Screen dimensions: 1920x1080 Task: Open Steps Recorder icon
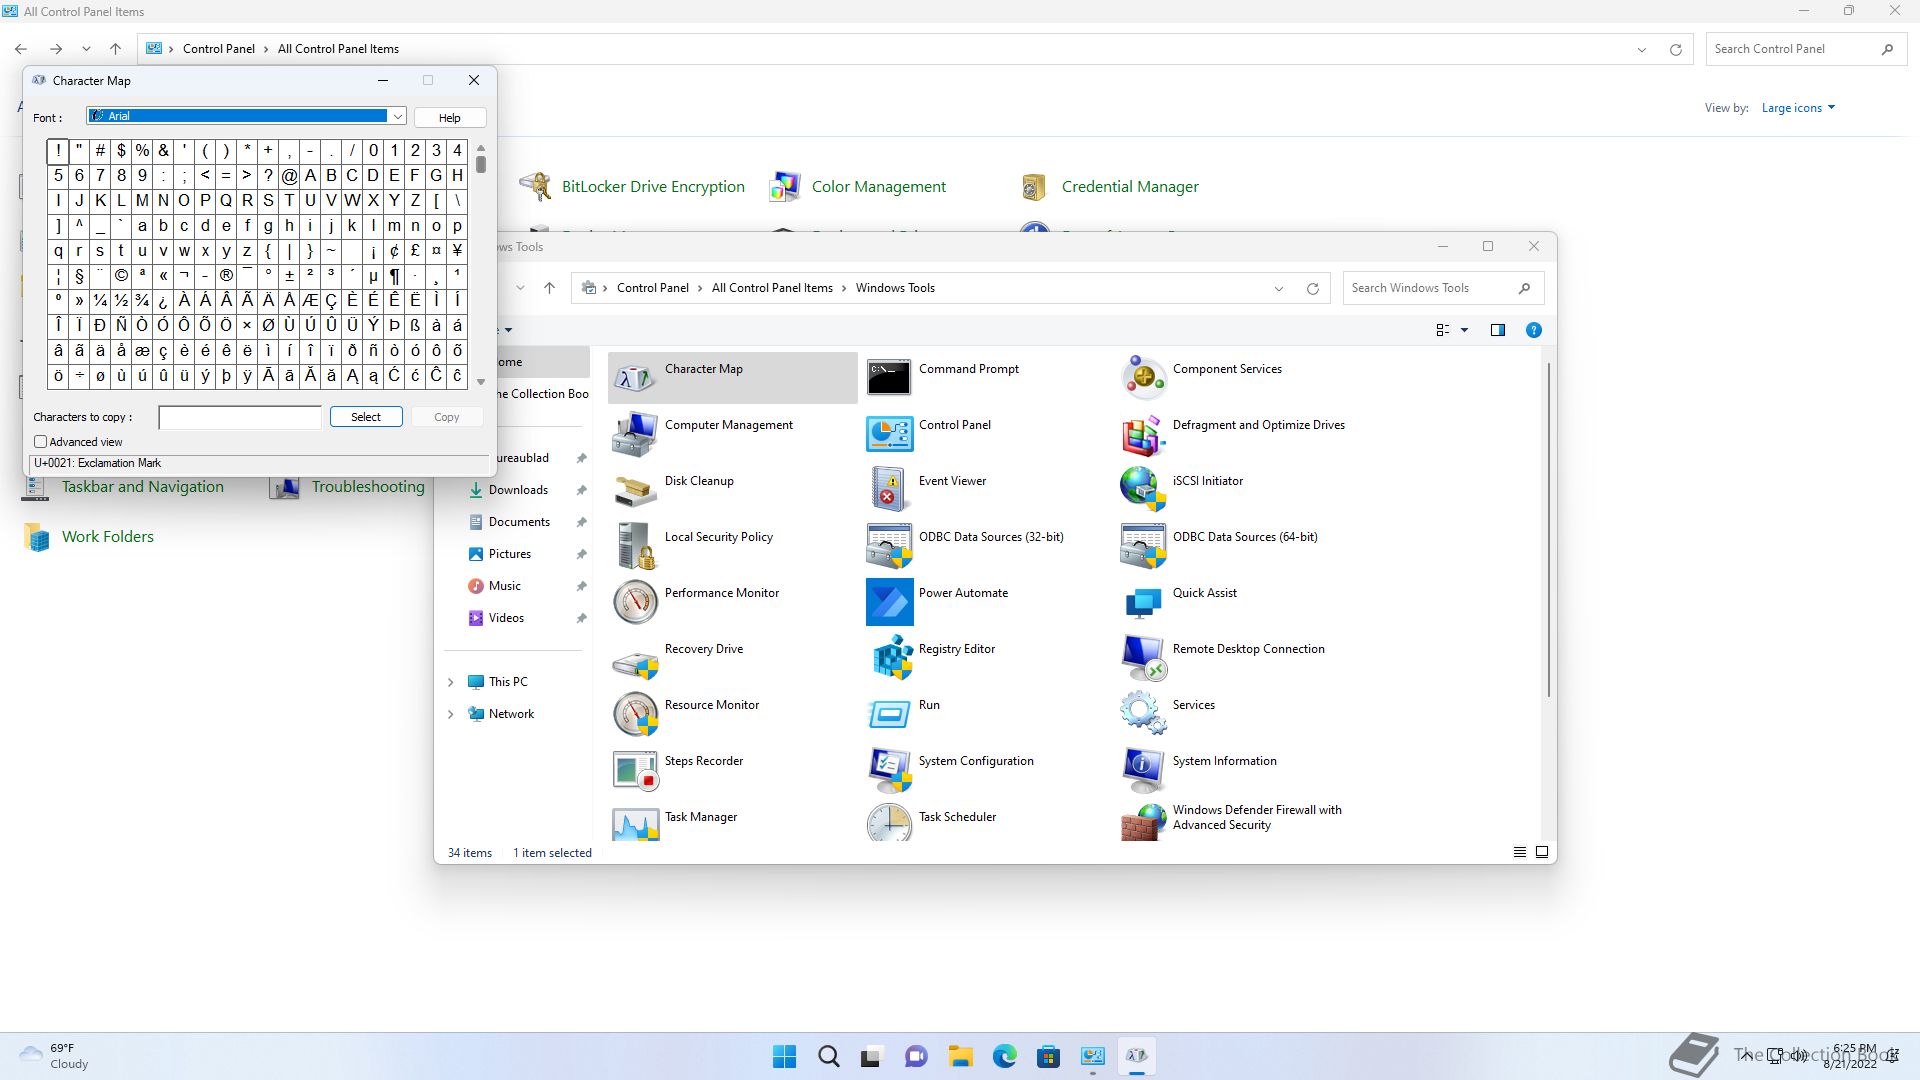[635, 770]
